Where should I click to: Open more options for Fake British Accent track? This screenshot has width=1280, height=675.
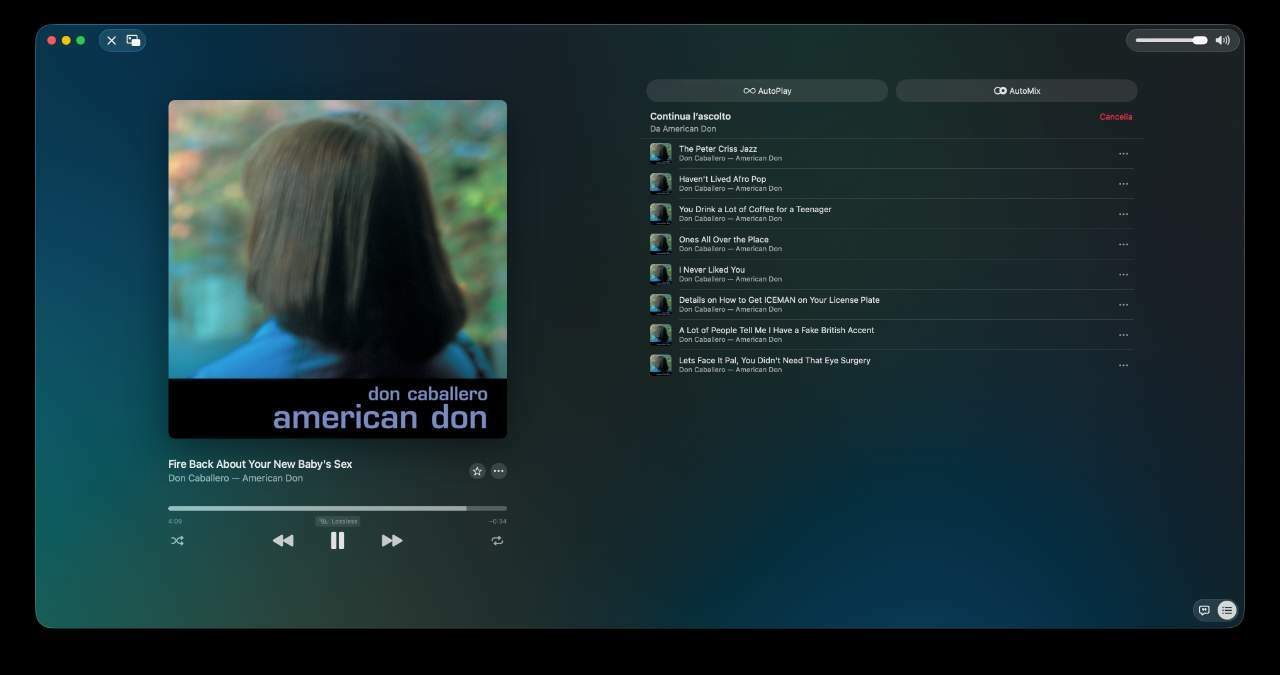click(1123, 335)
